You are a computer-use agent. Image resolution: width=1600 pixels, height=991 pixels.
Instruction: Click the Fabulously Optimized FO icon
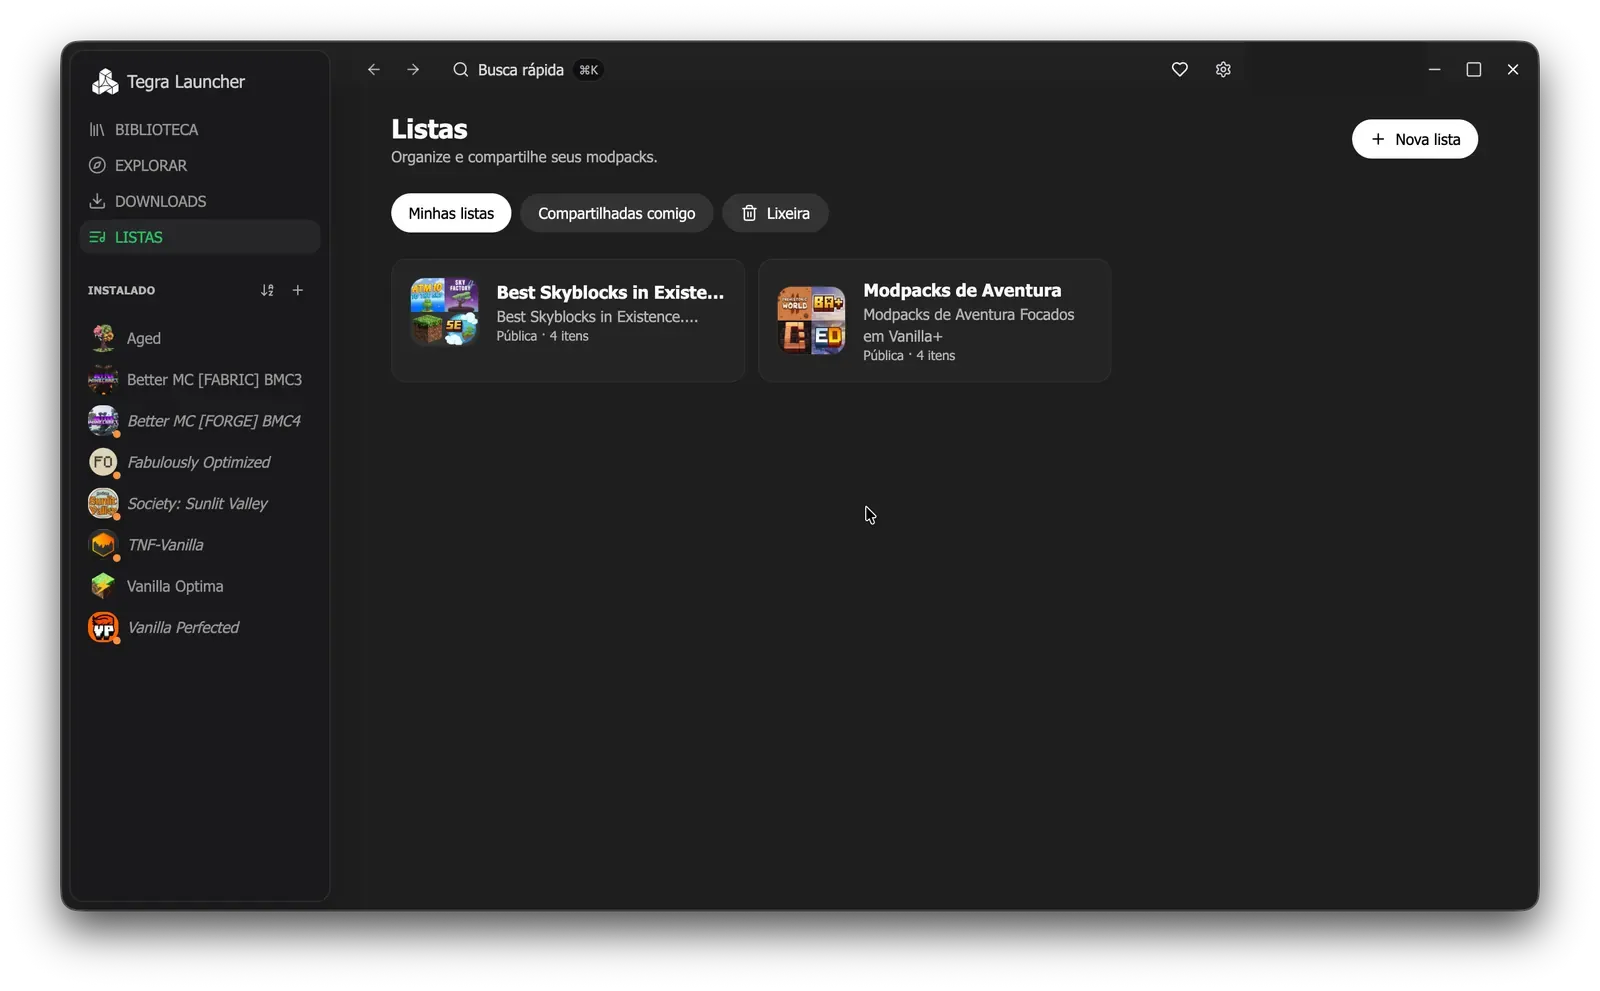(x=103, y=462)
